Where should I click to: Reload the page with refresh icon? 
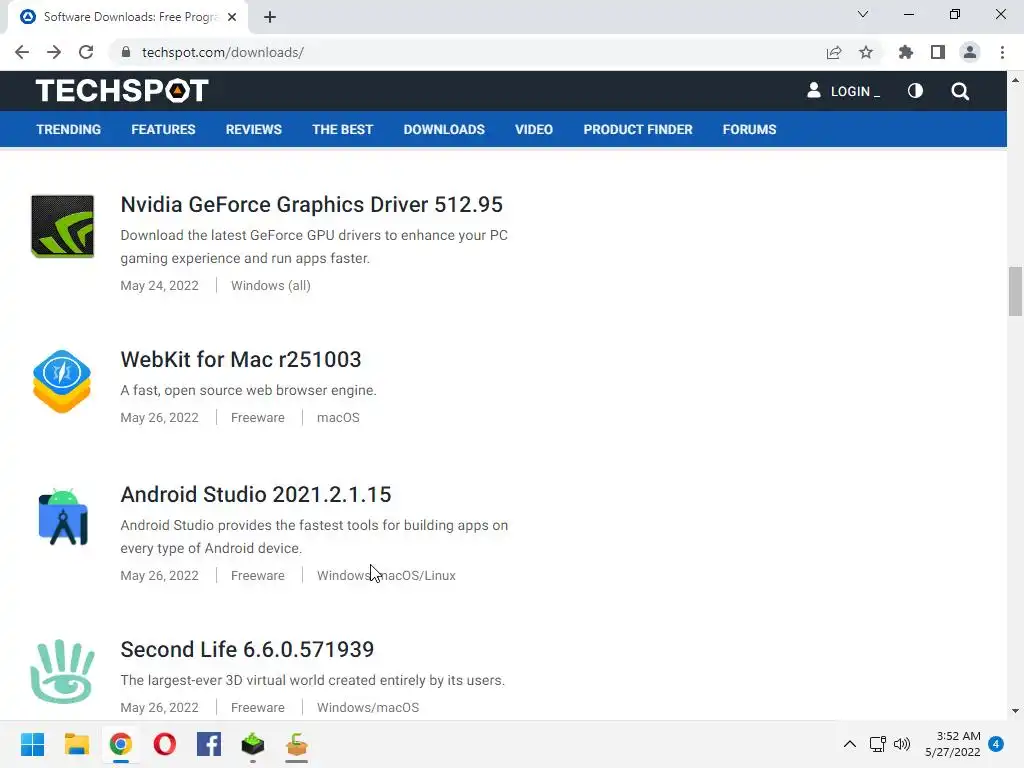[x=86, y=52]
